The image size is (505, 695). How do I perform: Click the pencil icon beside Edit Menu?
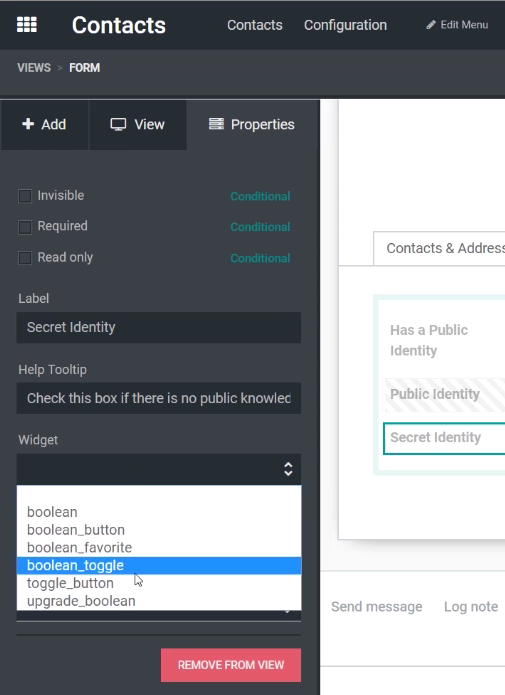pyautogui.click(x=431, y=25)
